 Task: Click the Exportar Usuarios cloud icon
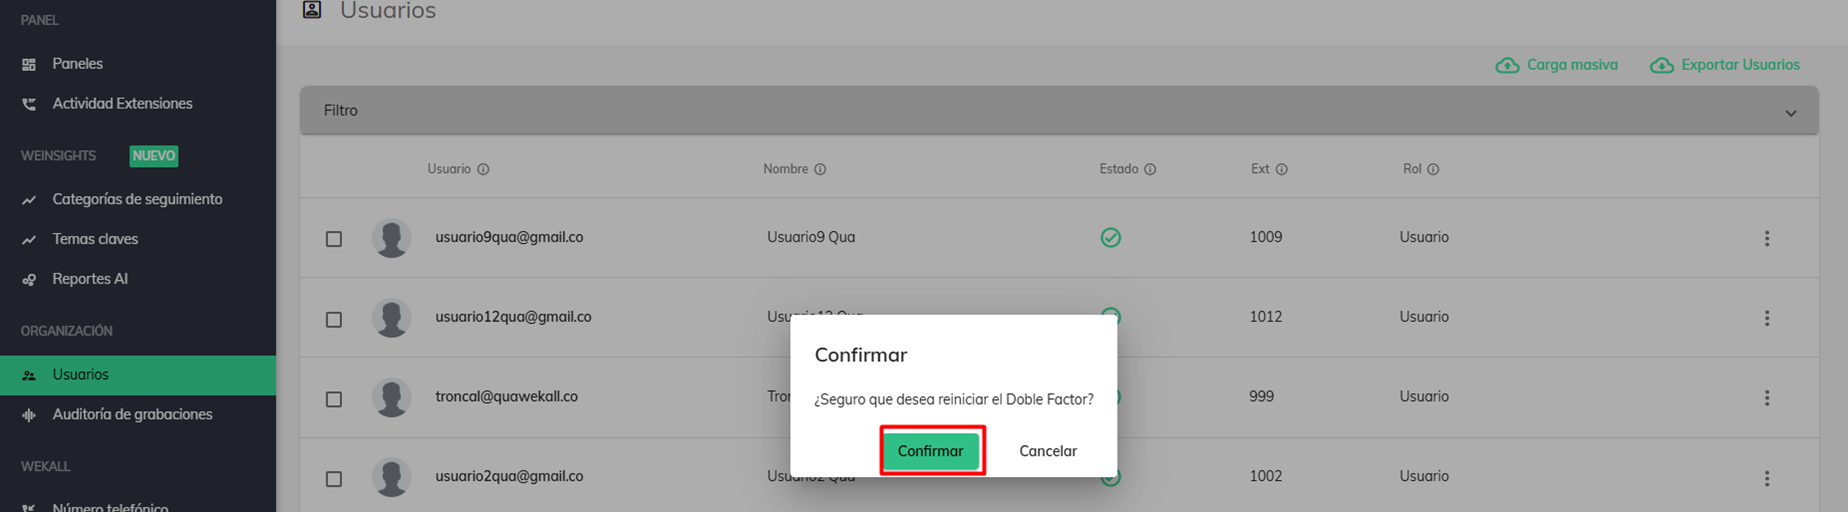click(x=1662, y=65)
